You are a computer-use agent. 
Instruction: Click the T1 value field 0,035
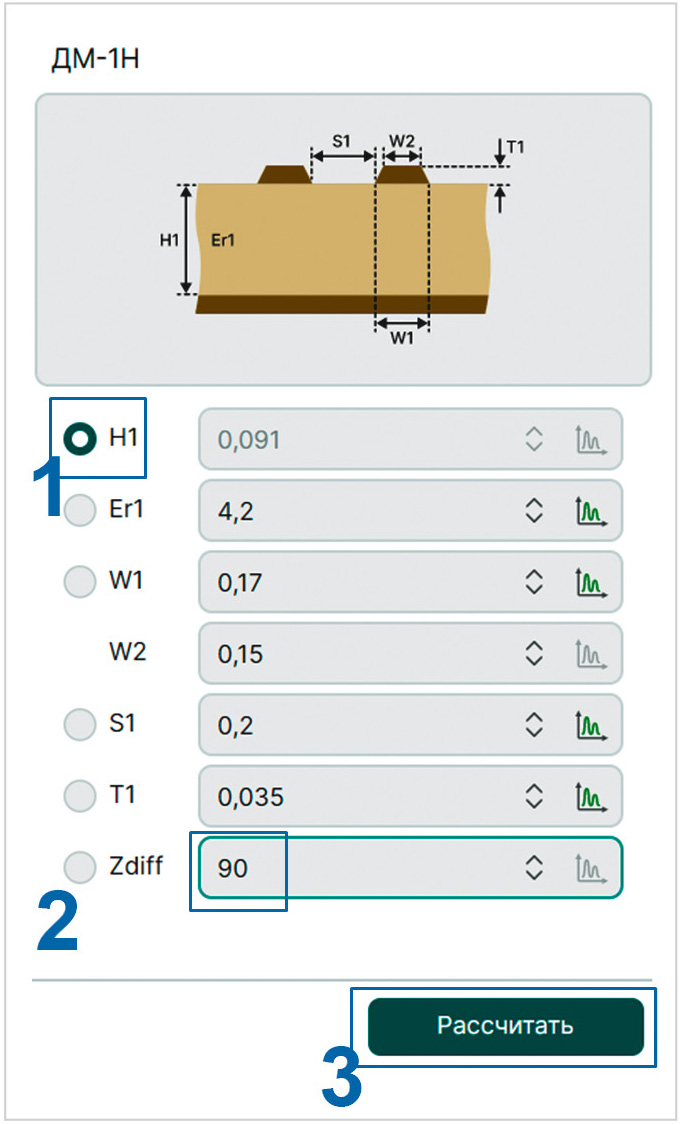tap(410, 796)
